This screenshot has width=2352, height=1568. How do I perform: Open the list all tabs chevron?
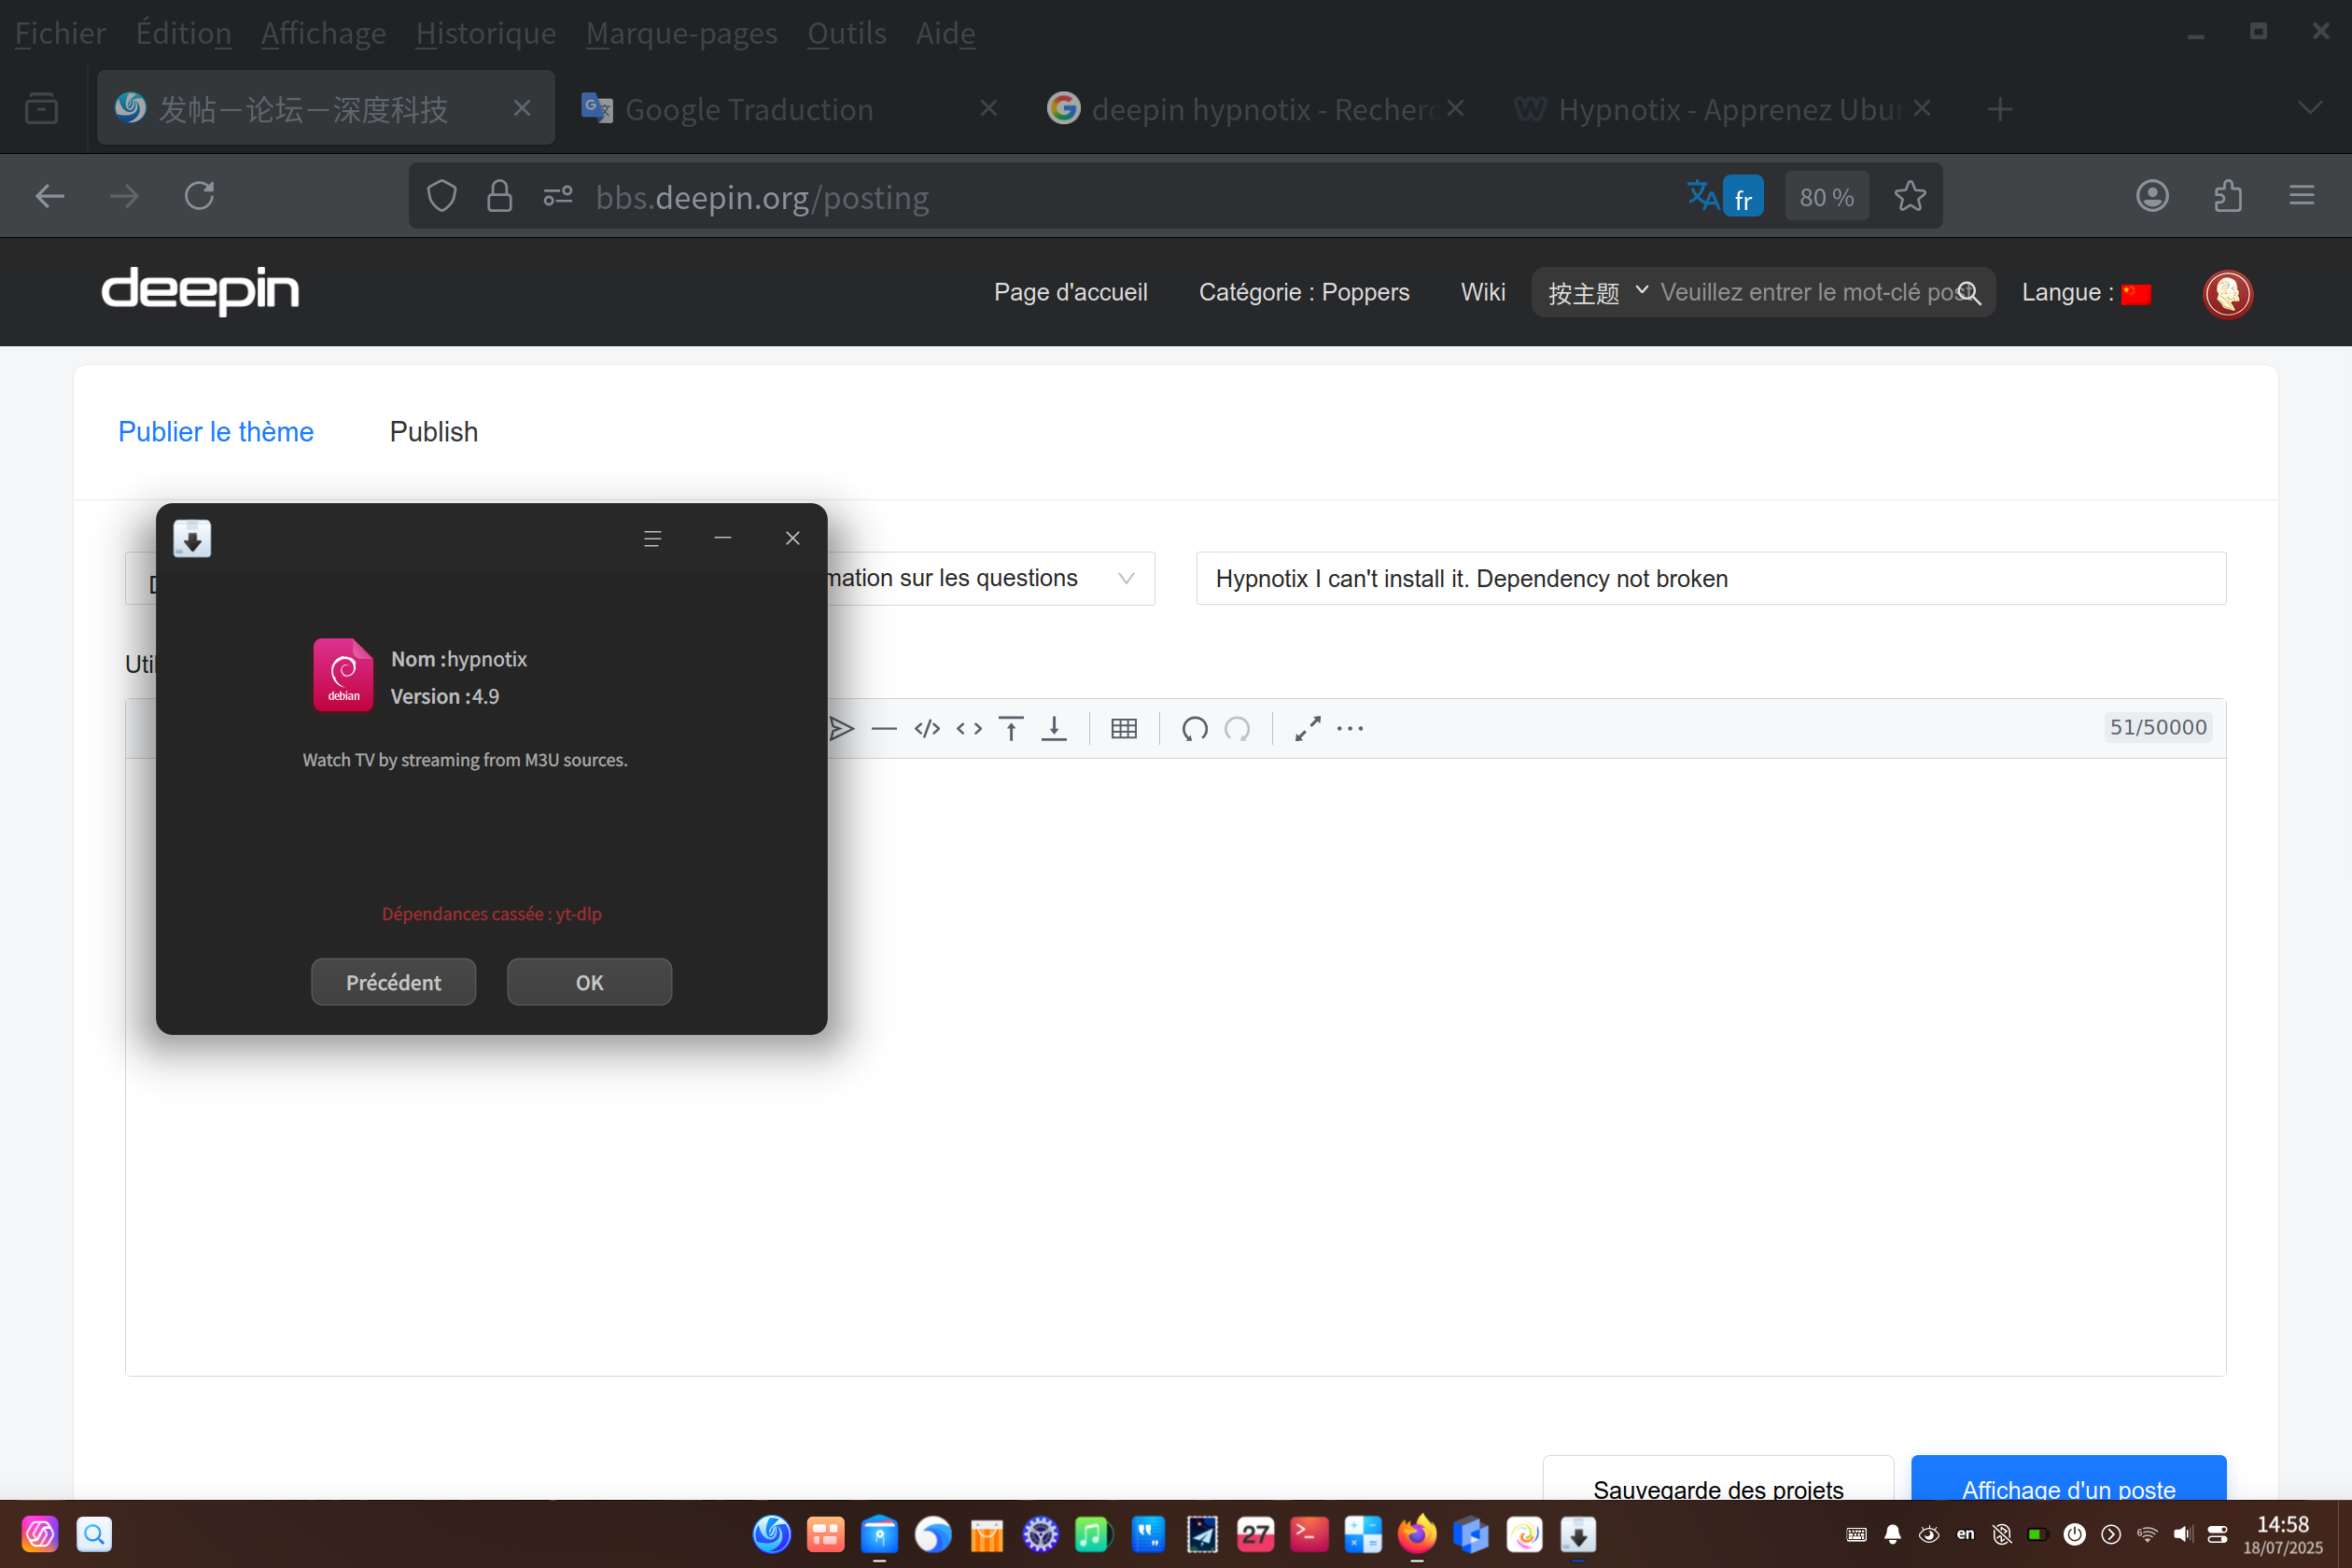point(2309,108)
